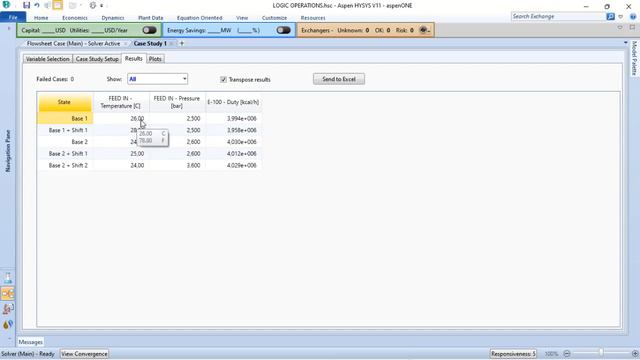
Task: Select the FEED IN - Temperature column header
Action: coord(121,102)
